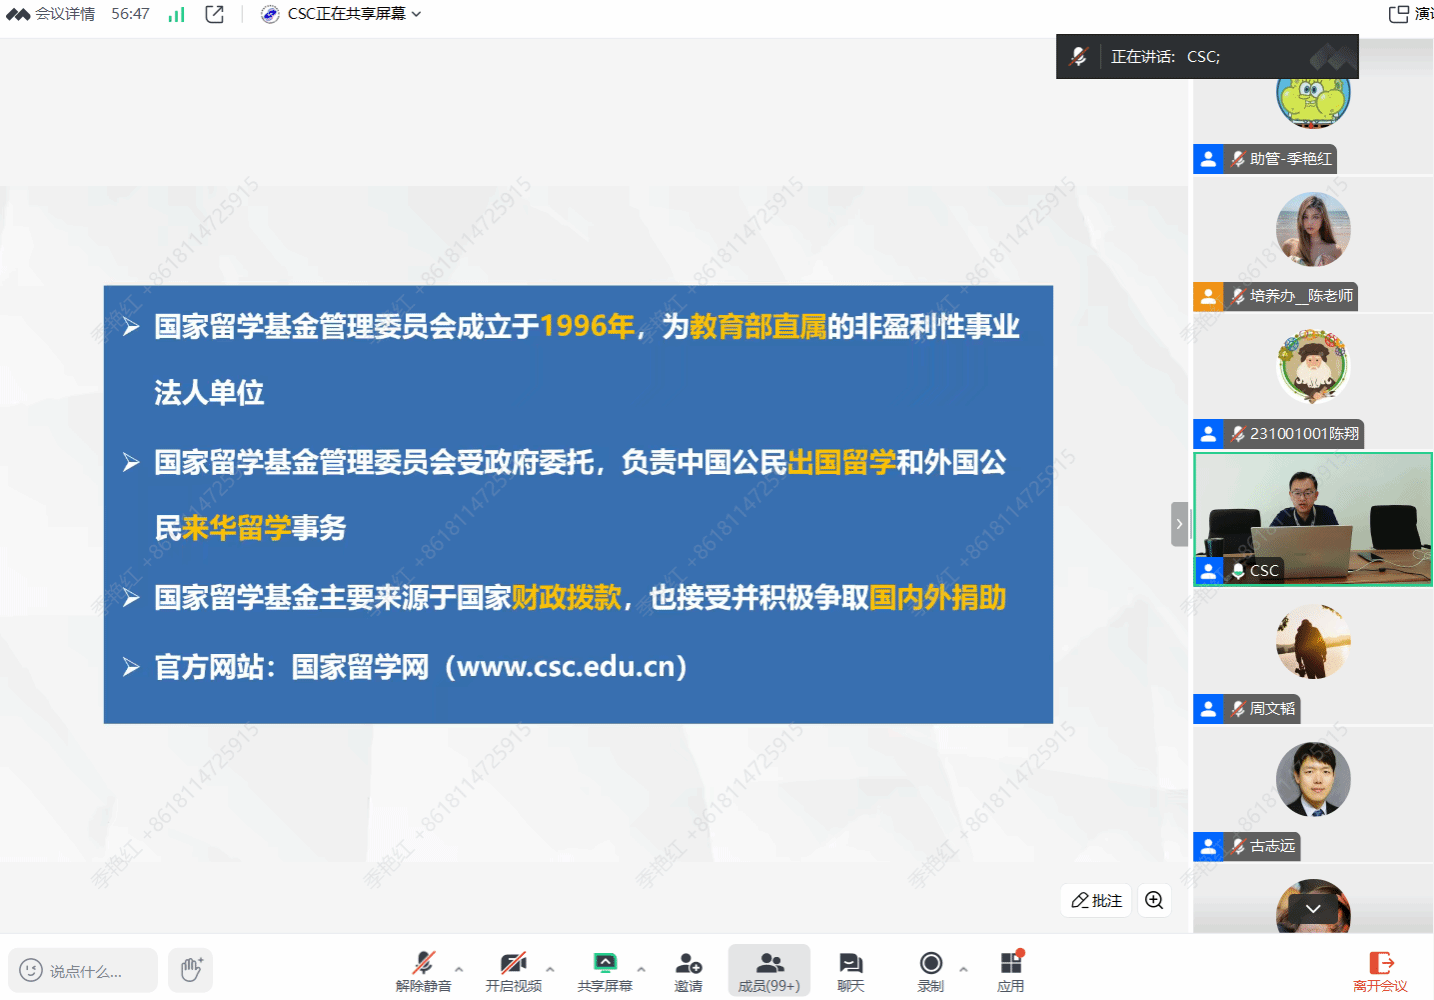The image size is (1434, 1000).
Task: Click the raise hand icon
Action: (190, 970)
